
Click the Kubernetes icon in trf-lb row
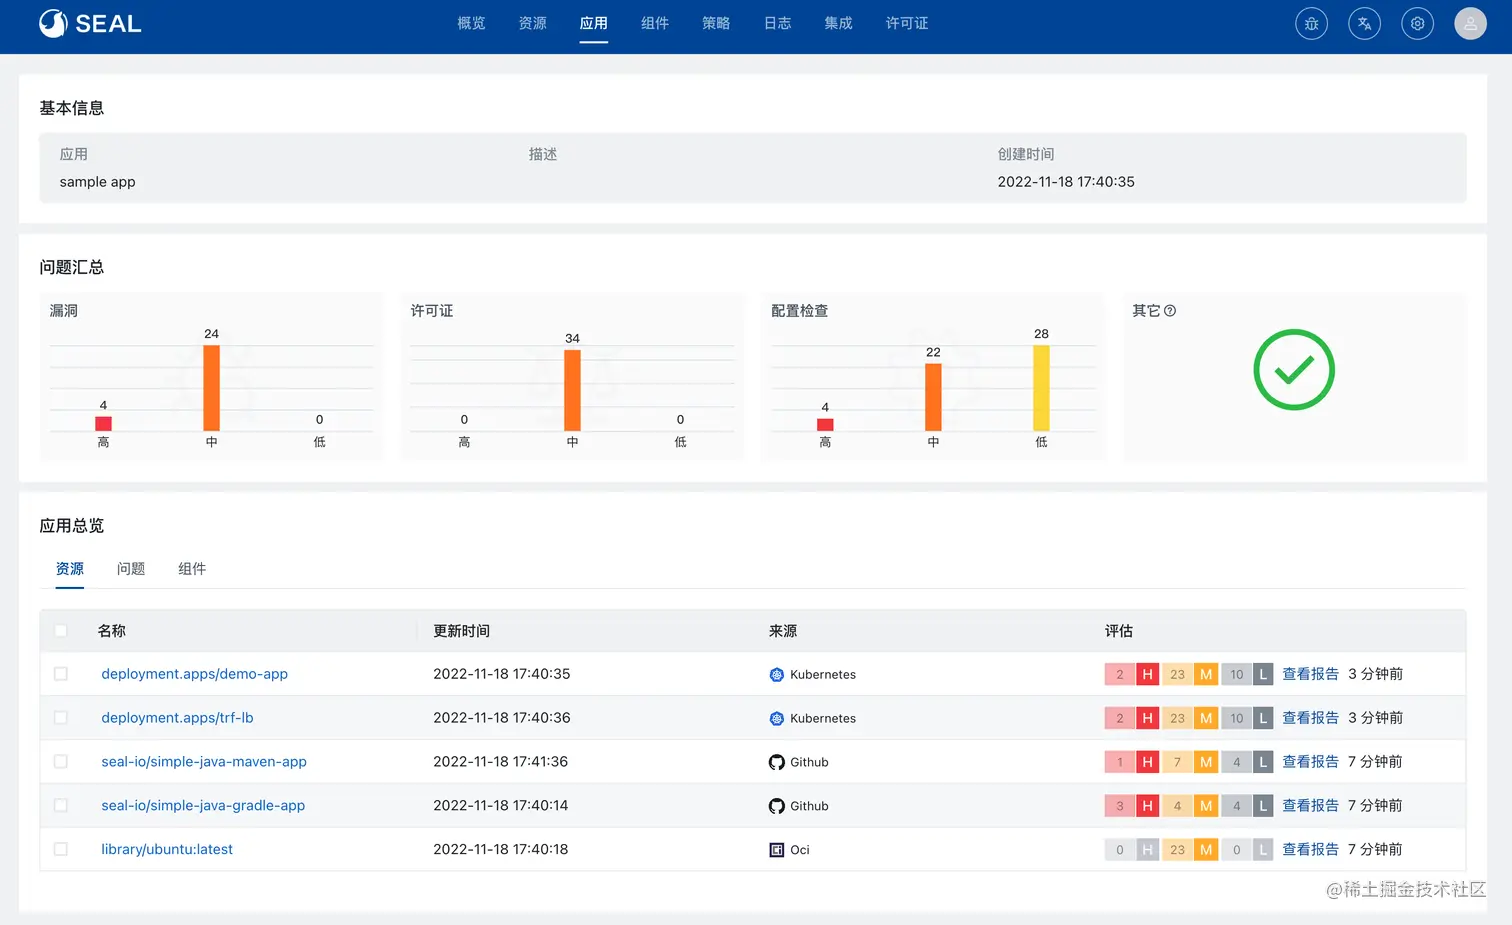(777, 719)
